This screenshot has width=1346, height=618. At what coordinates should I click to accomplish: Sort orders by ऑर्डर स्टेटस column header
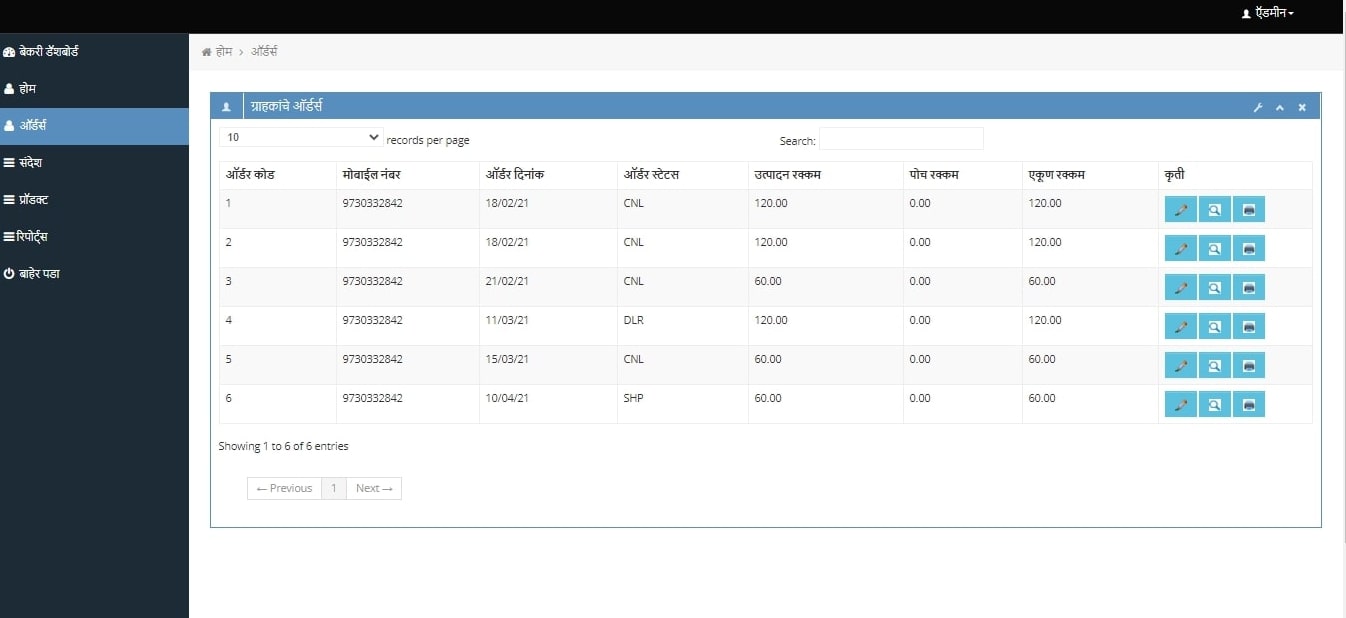tap(651, 175)
